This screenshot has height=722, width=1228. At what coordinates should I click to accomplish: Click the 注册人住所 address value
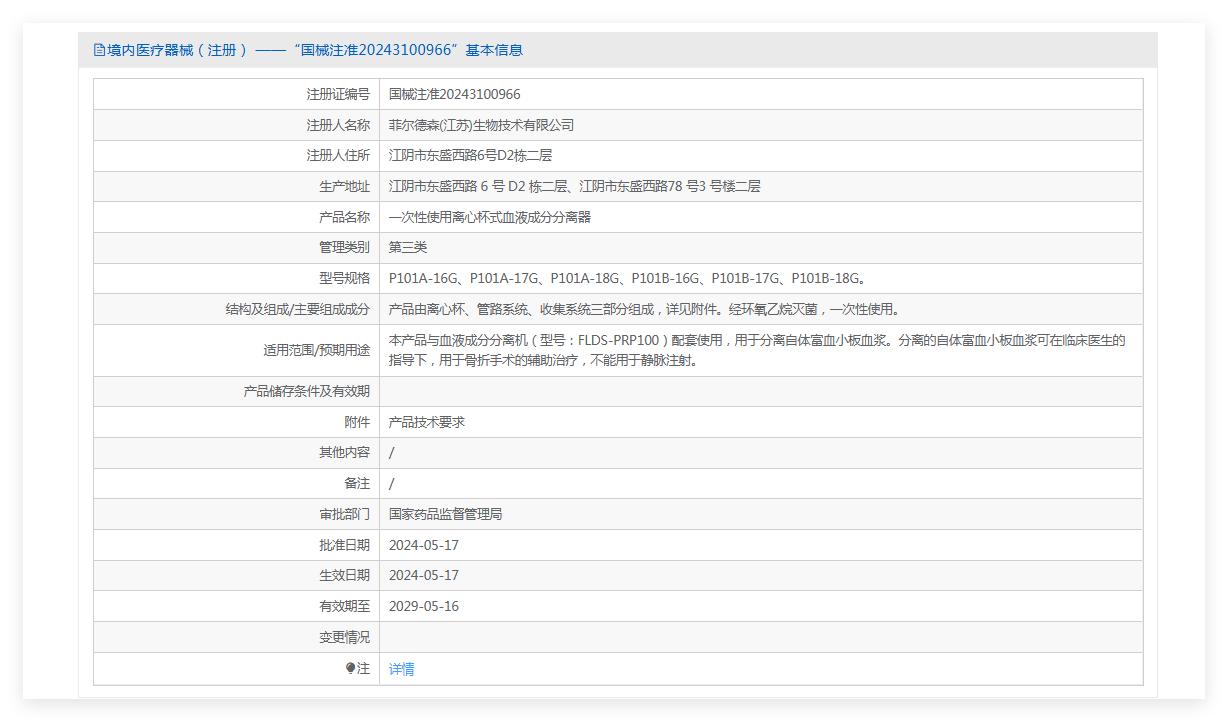pyautogui.click(x=470, y=155)
